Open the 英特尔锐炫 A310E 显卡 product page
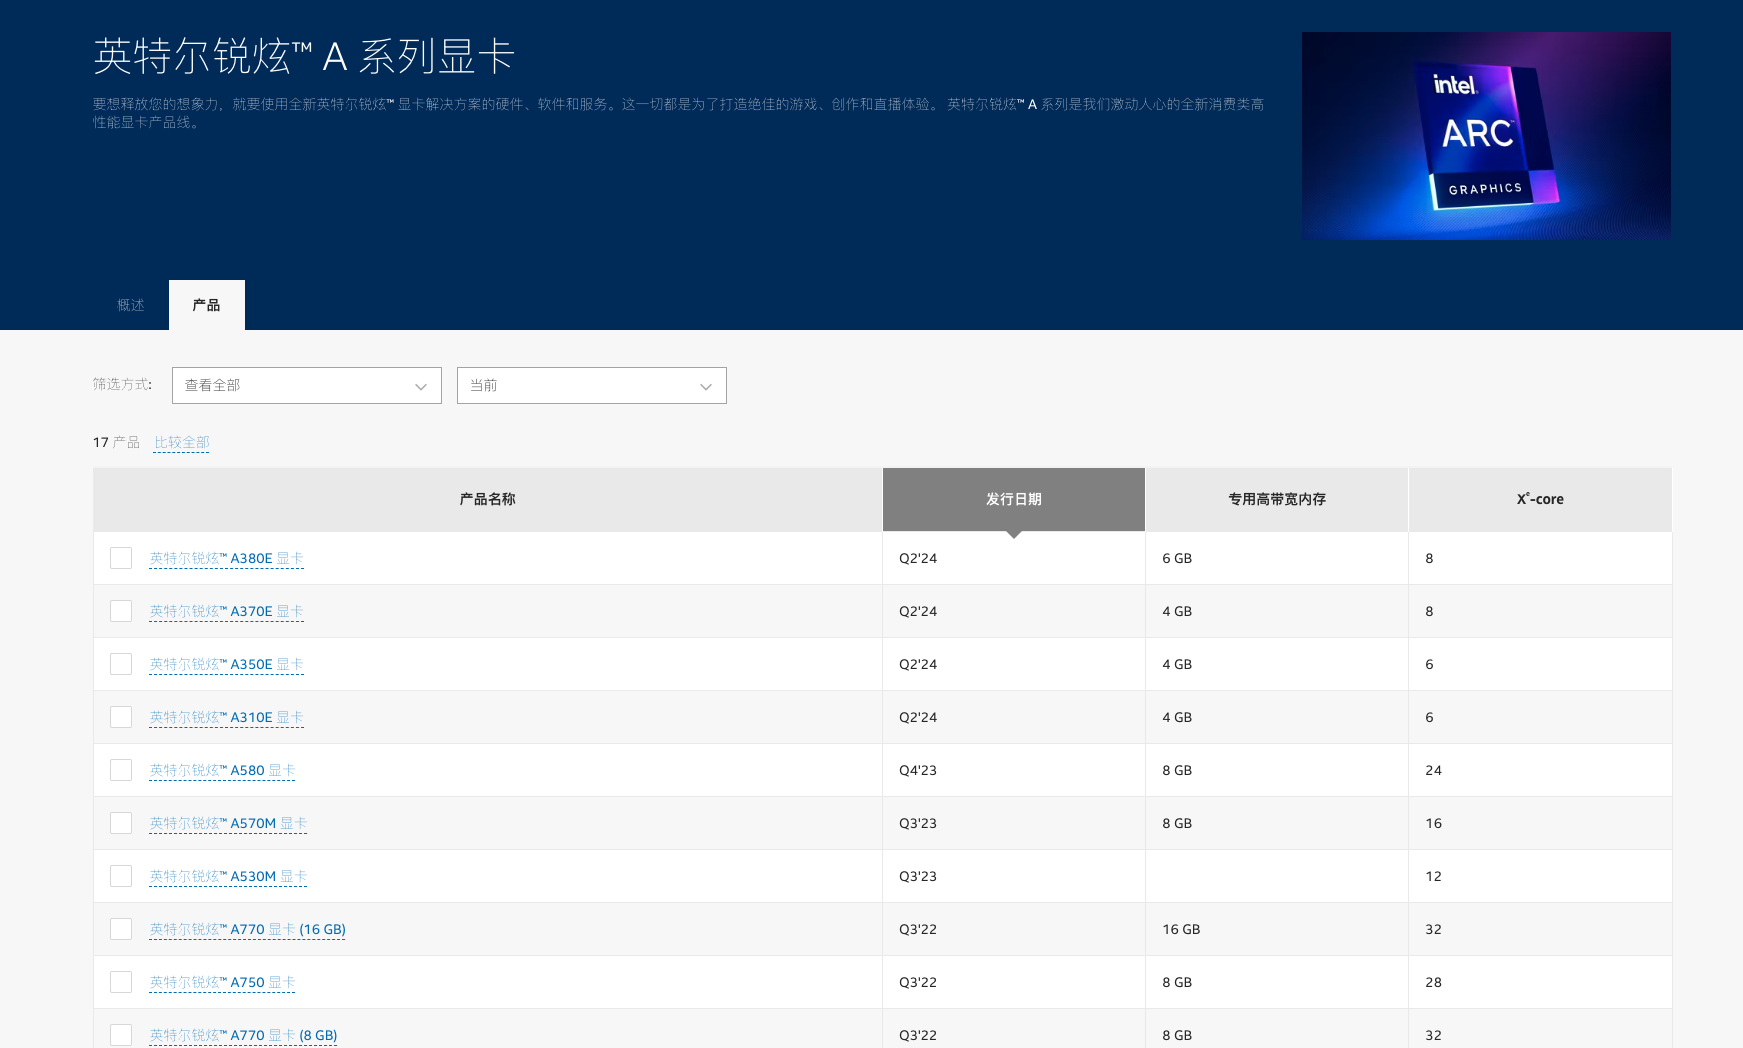This screenshot has width=1743, height=1048. coord(226,717)
